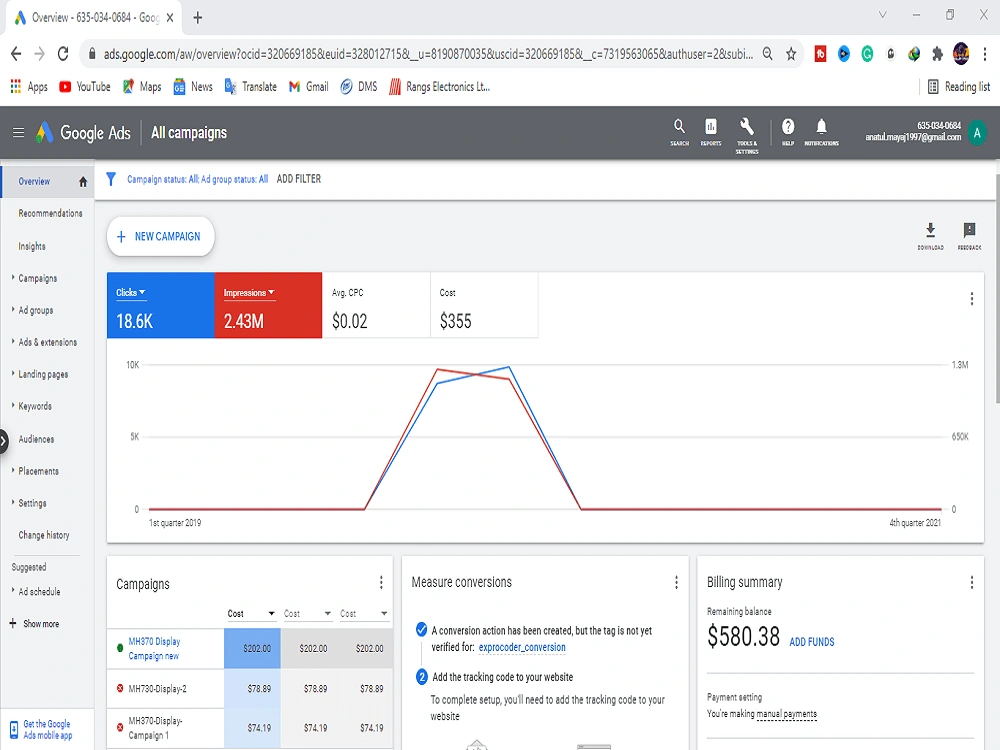Open chart card three-dot menu

click(971, 298)
